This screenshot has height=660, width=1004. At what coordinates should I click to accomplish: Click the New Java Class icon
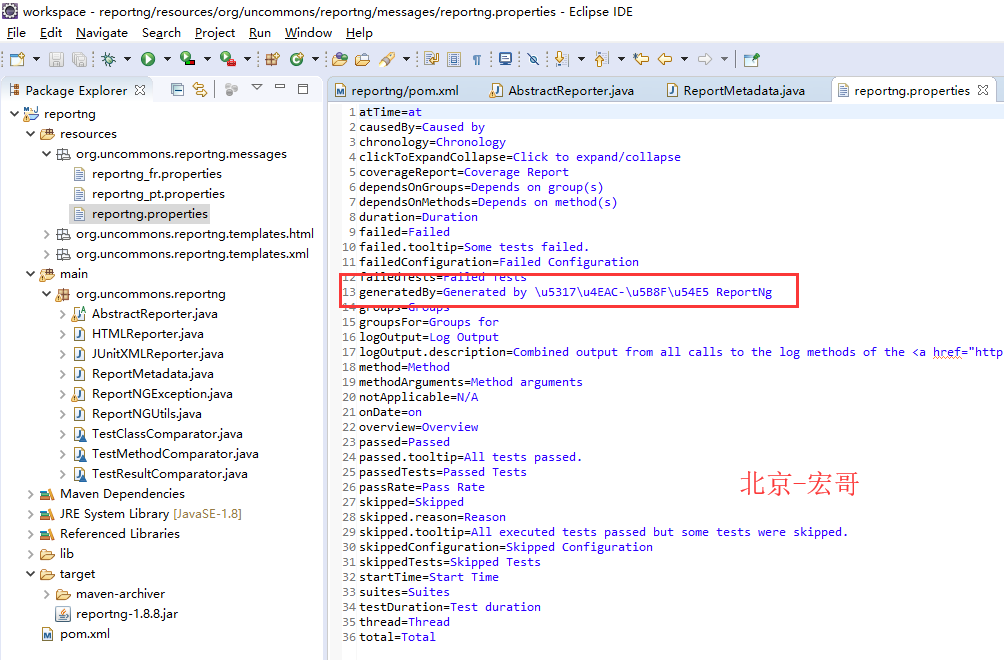[x=296, y=60]
